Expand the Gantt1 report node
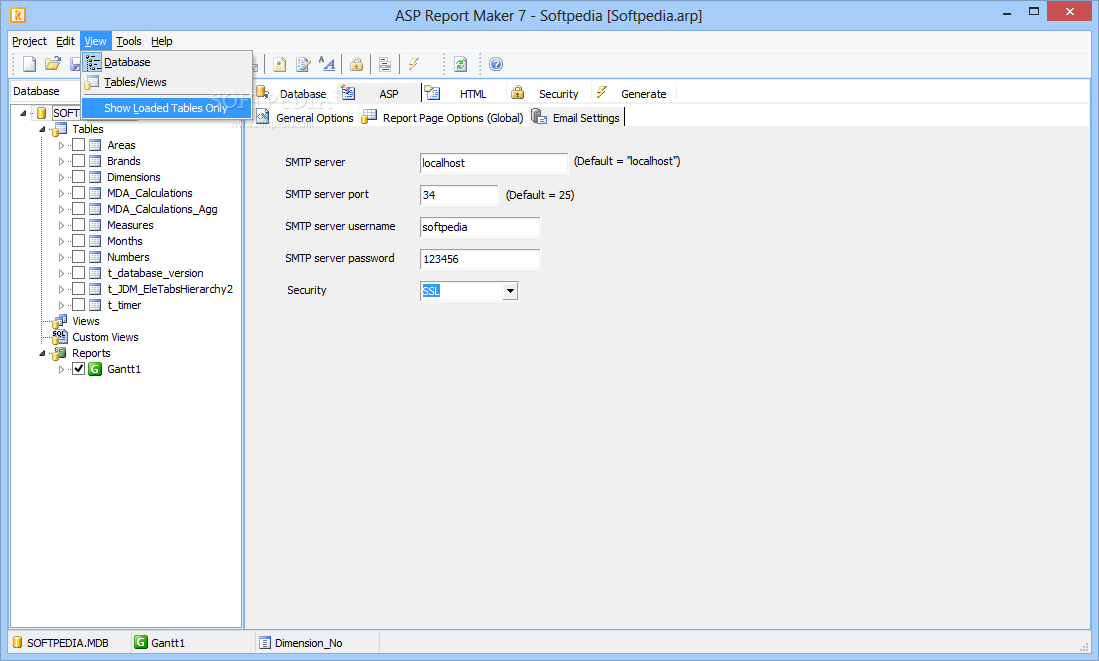Image resolution: width=1099 pixels, height=661 pixels. click(61, 369)
